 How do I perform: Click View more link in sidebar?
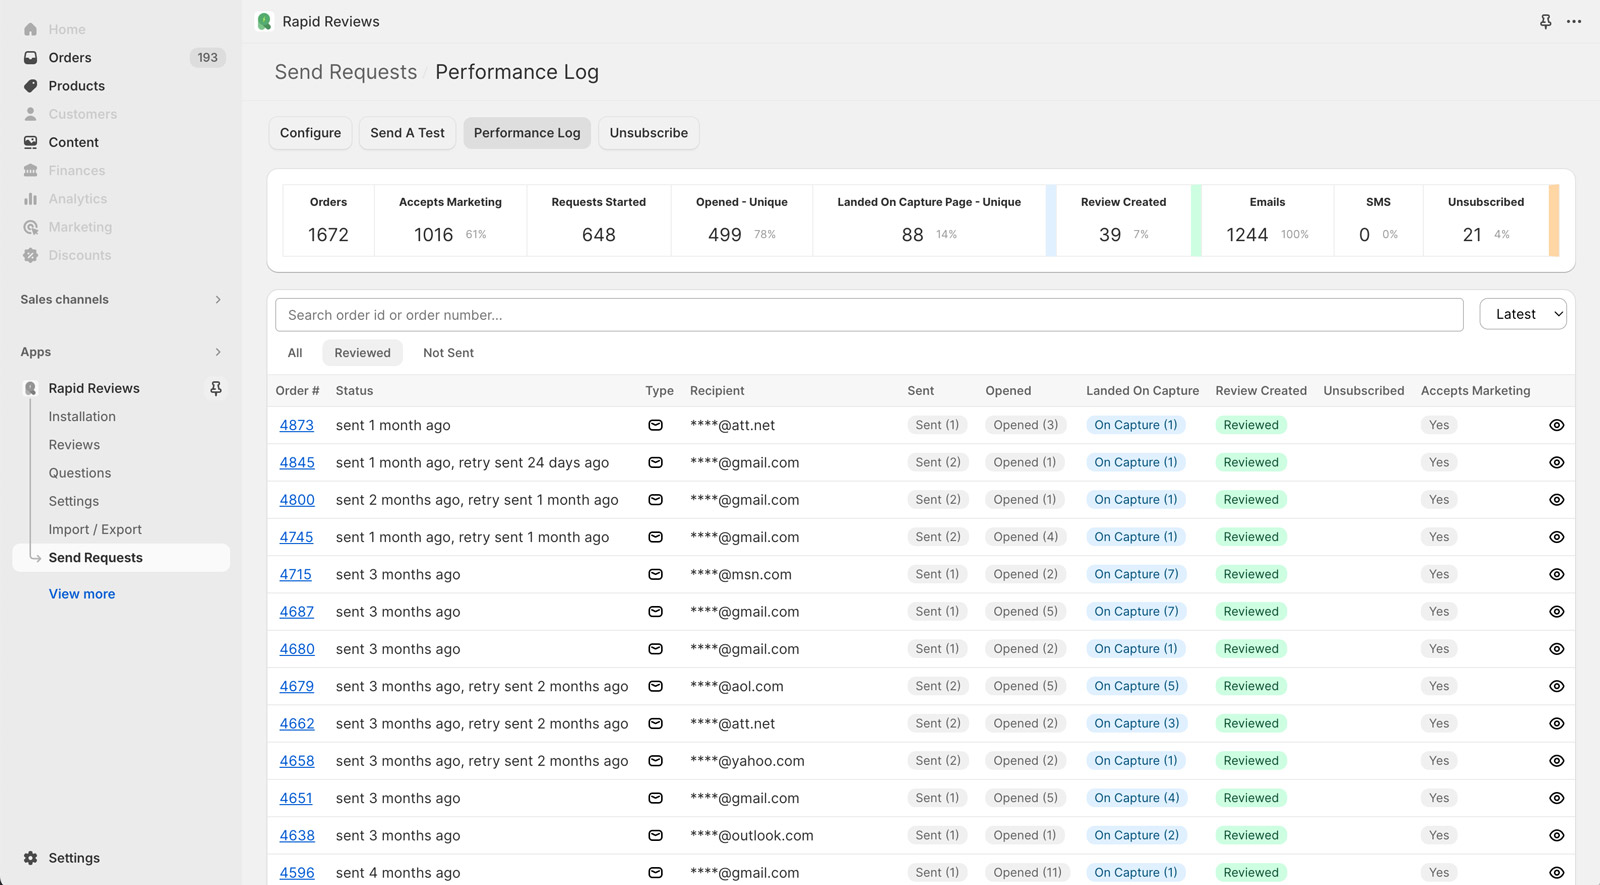click(x=82, y=594)
